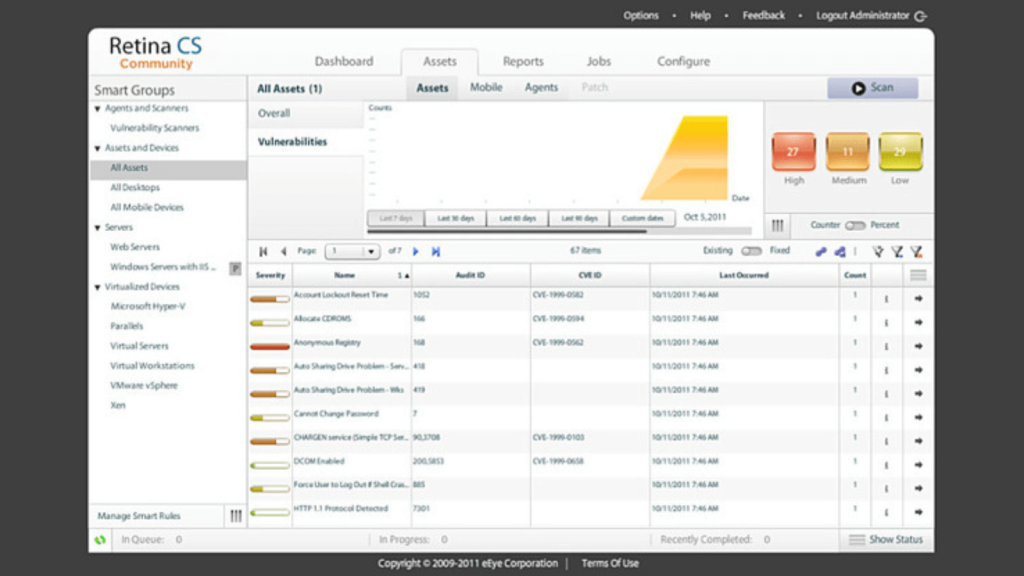This screenshot has height=576, width=1024.
Task: Jump to the last results page
Action: [436, 251]
